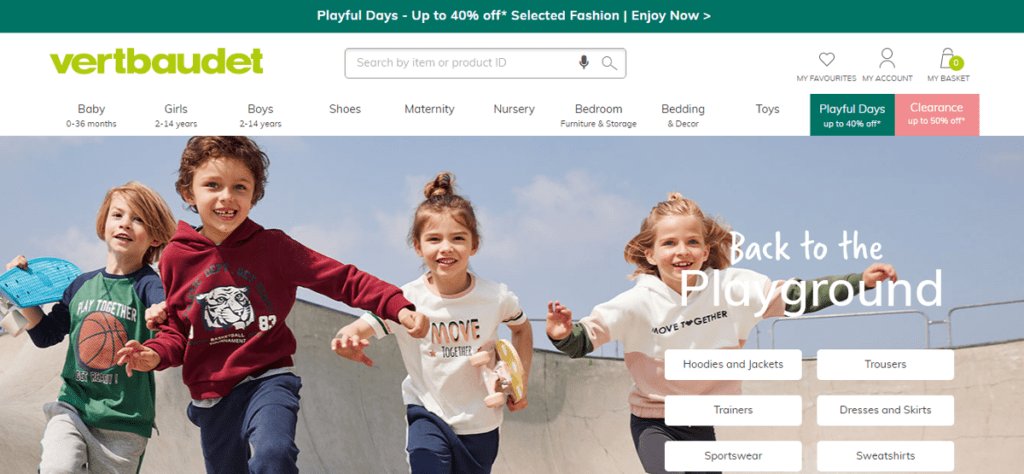The width and height of the screenshot is (1024, 474).
Task: Click the Dresses and Skirts button
Action: coord(885,410)
